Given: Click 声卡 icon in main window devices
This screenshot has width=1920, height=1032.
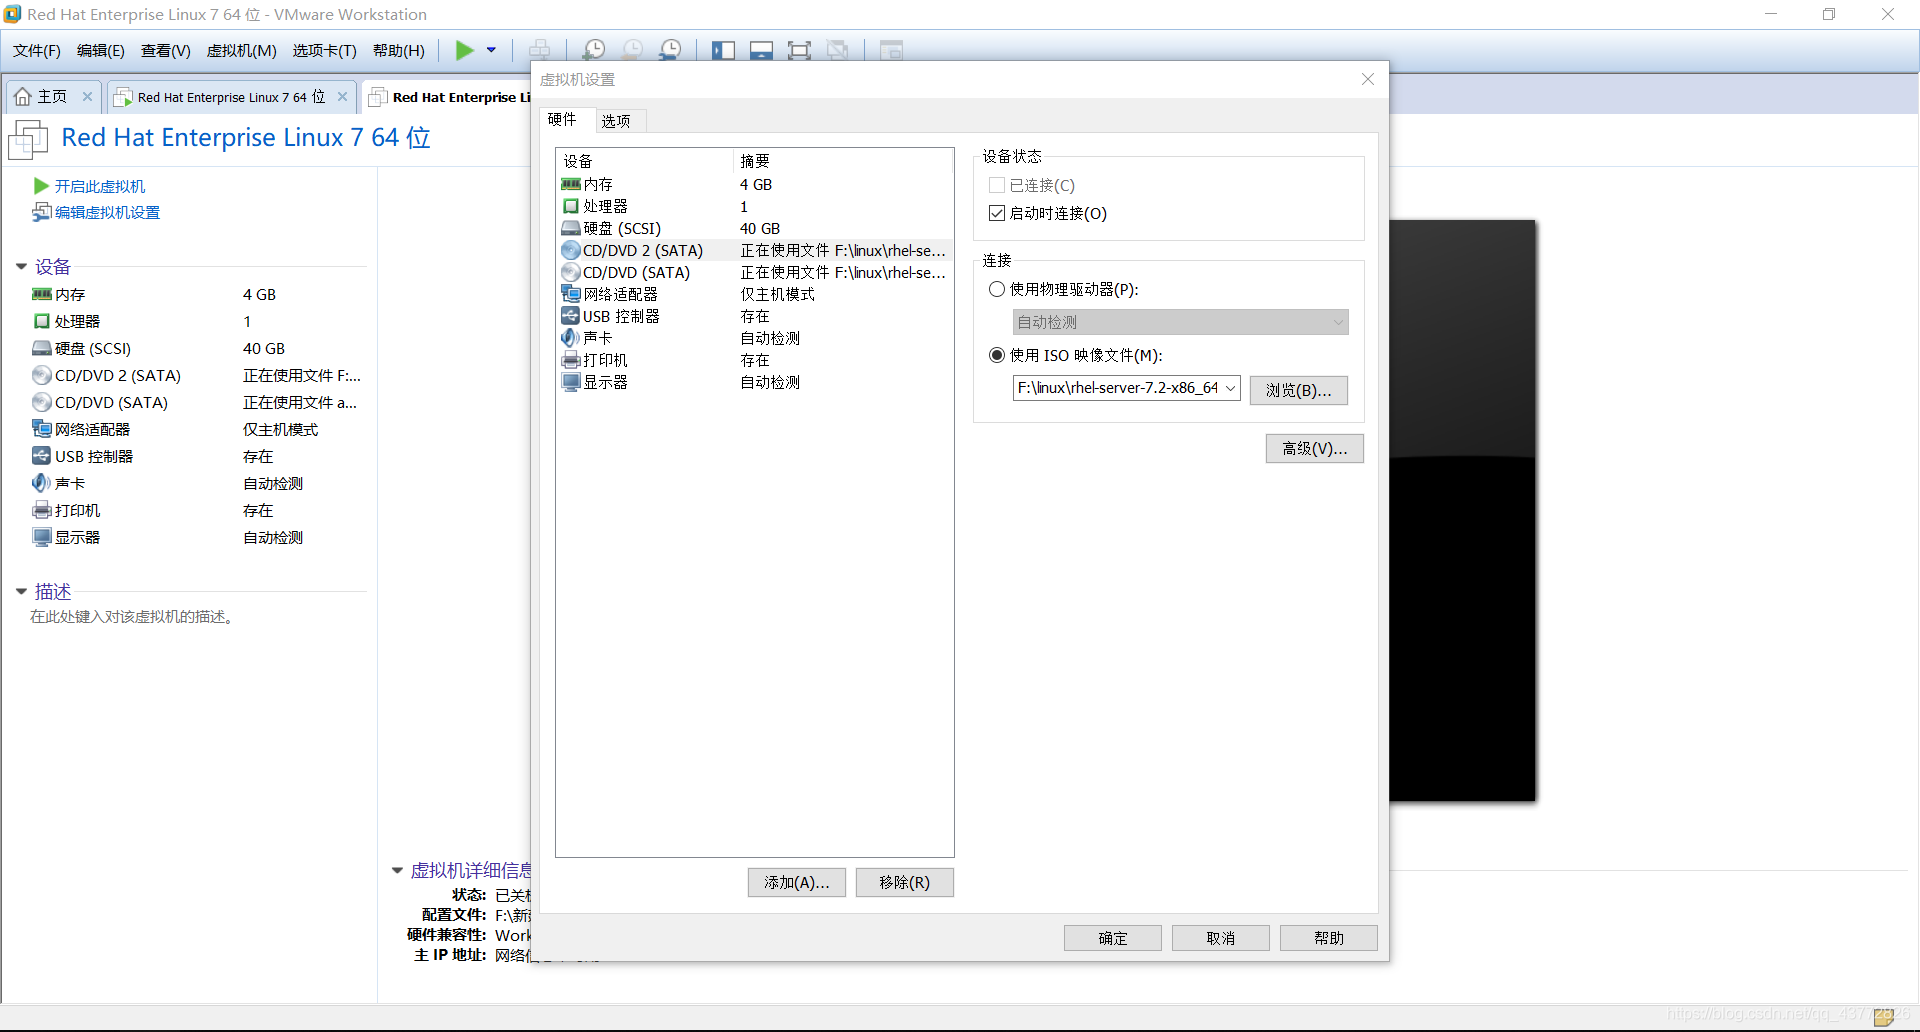Looking at the screenshot, I should coord(41,483).
